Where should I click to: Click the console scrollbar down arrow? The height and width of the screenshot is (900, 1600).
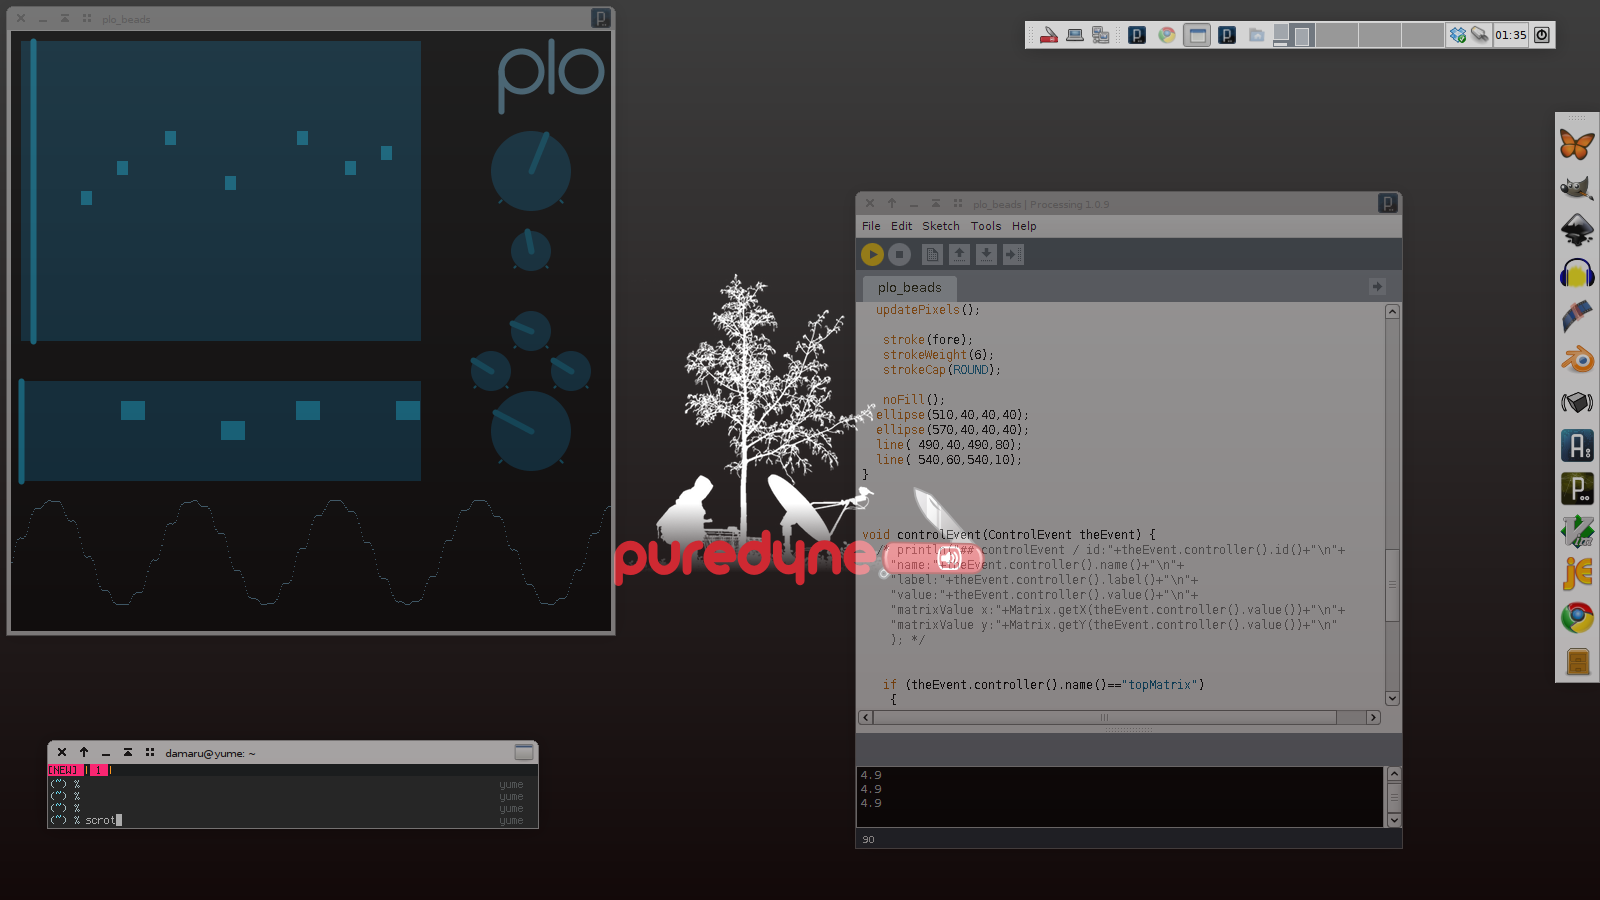1394,820
